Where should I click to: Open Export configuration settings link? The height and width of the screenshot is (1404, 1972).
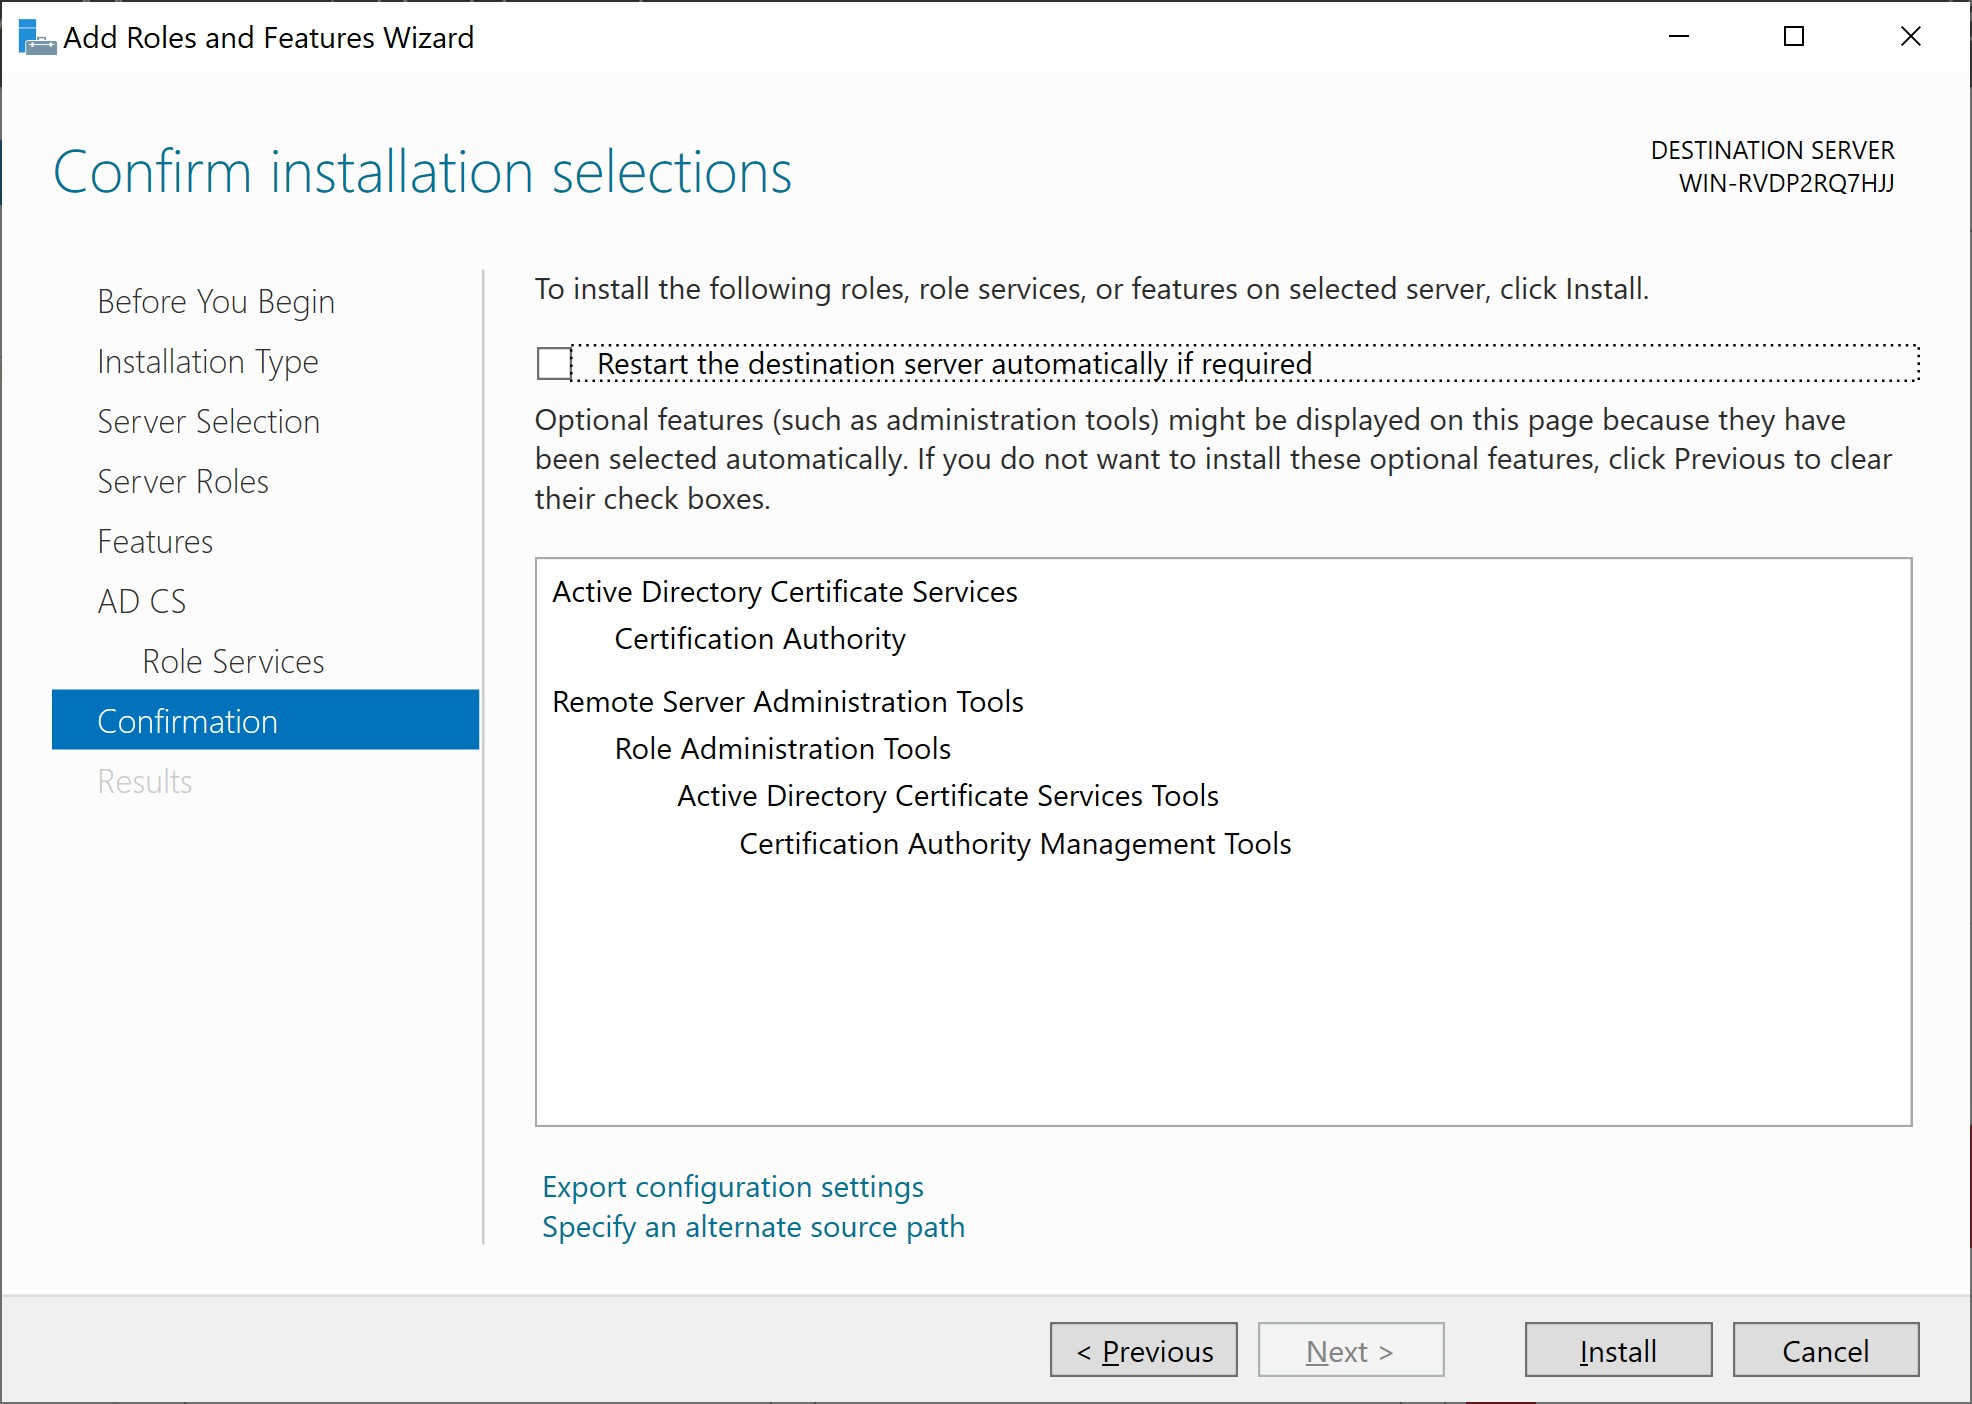[x=737, y=1184]
